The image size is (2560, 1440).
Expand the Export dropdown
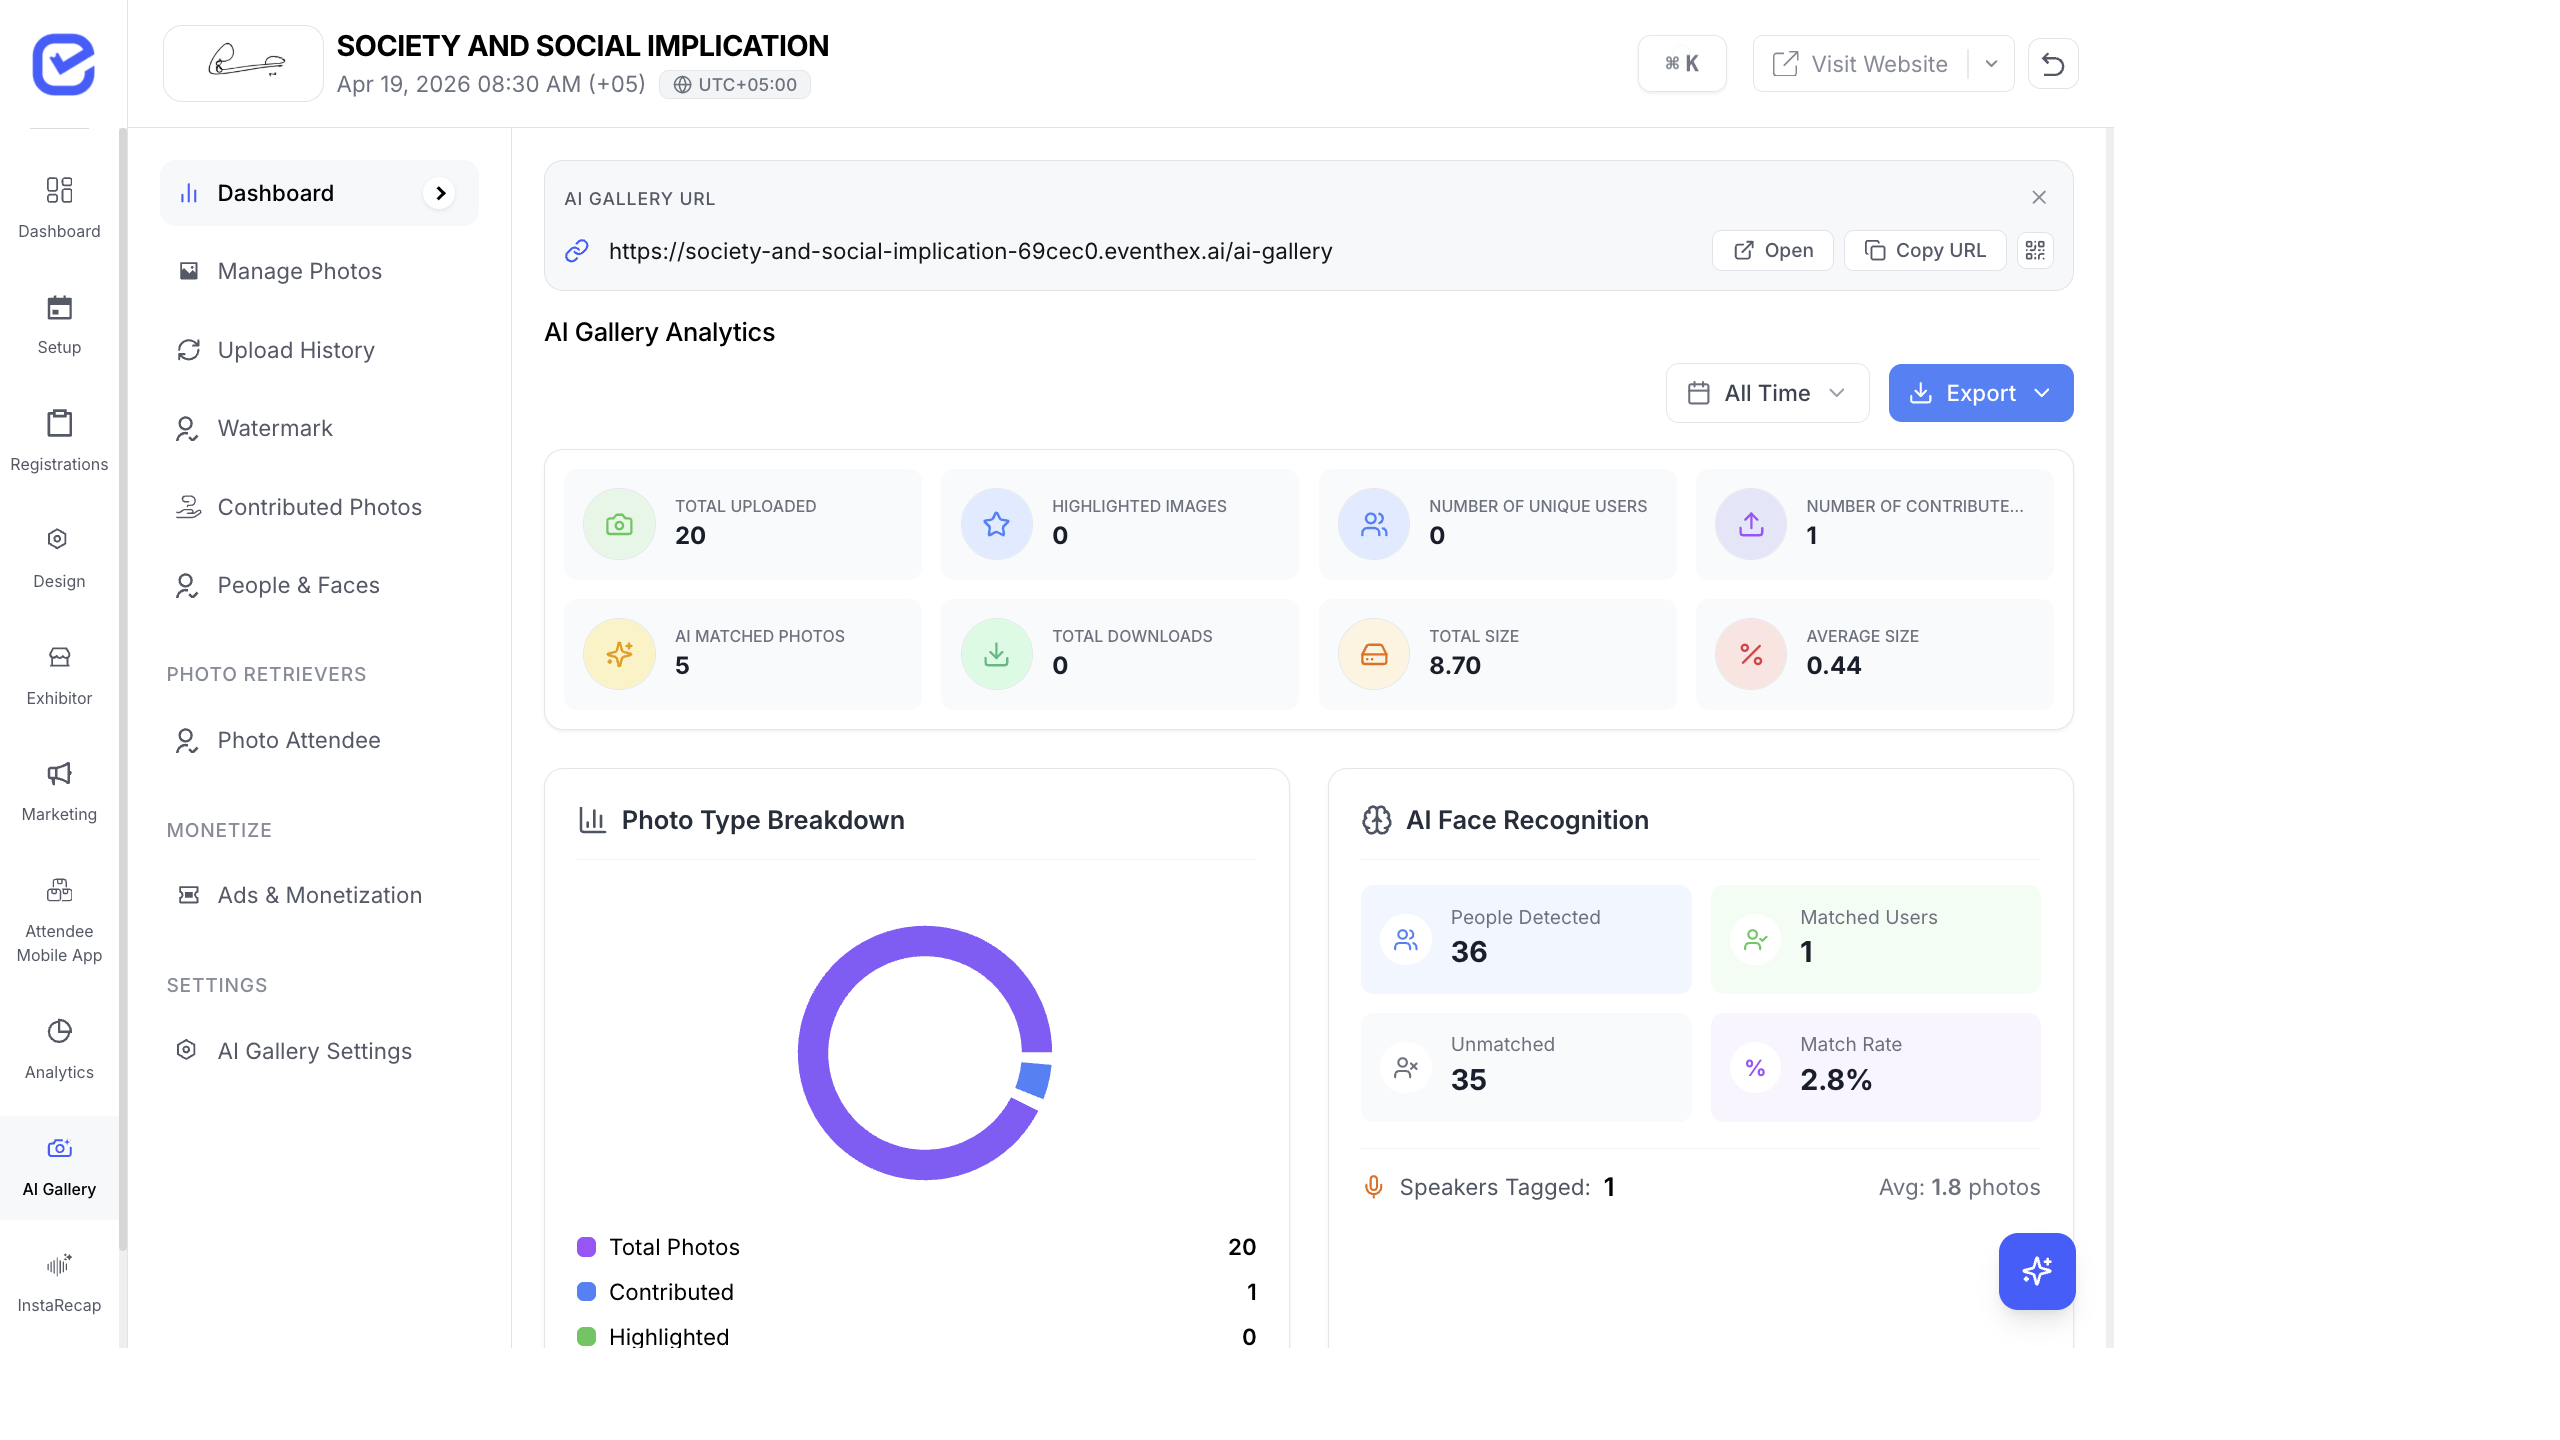point(1980,393)
